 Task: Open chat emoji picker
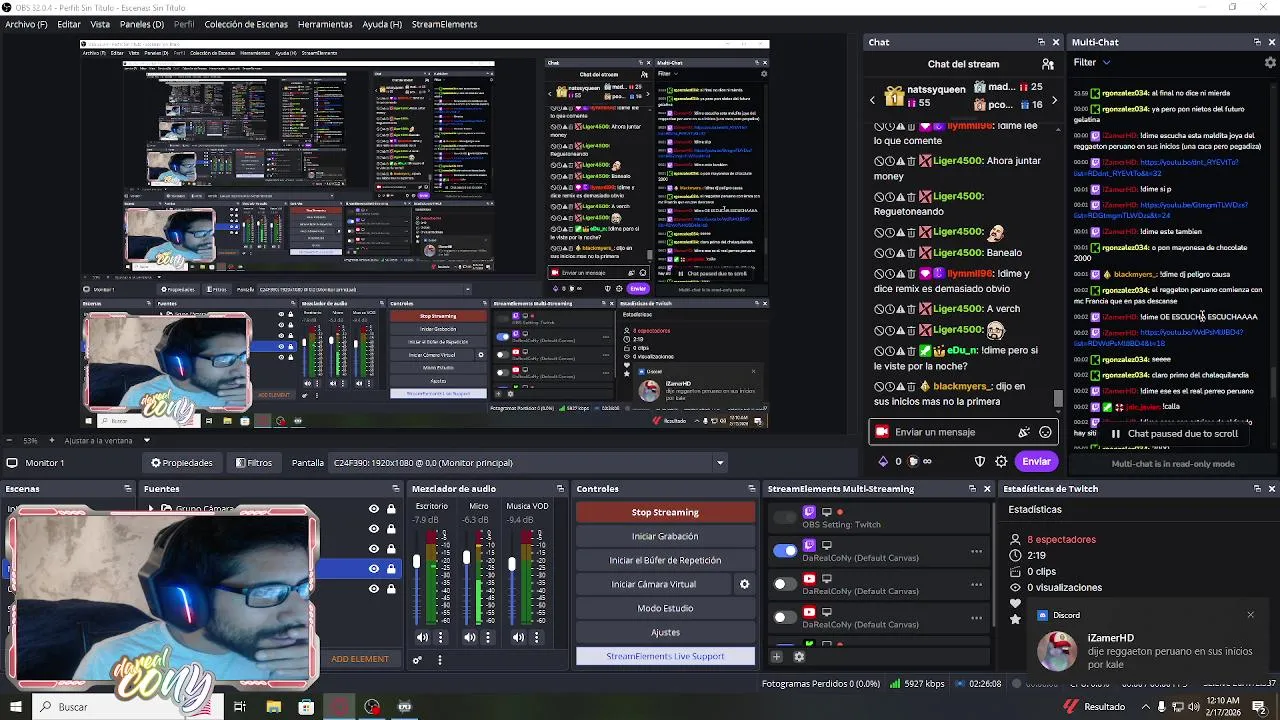1045,432
